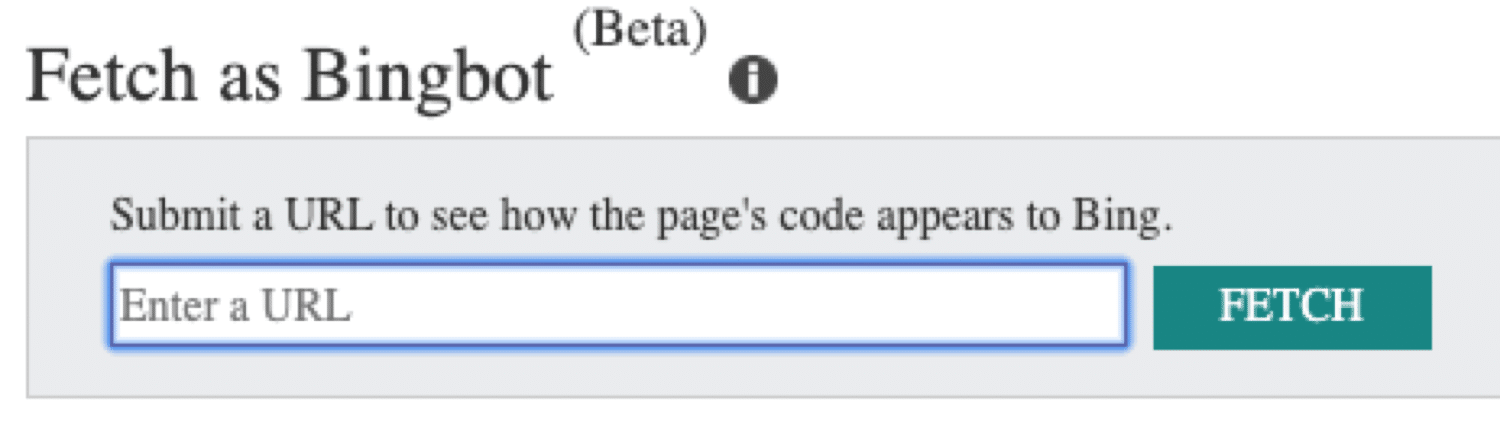Select the blue-outlined URL entry field
This screenshot has height=431, width=1500.
618,305
